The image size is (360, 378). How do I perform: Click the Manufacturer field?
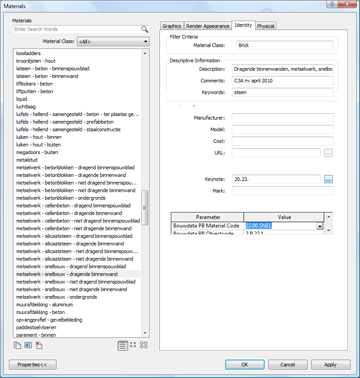pyautogui.click(x=283, y=118)
